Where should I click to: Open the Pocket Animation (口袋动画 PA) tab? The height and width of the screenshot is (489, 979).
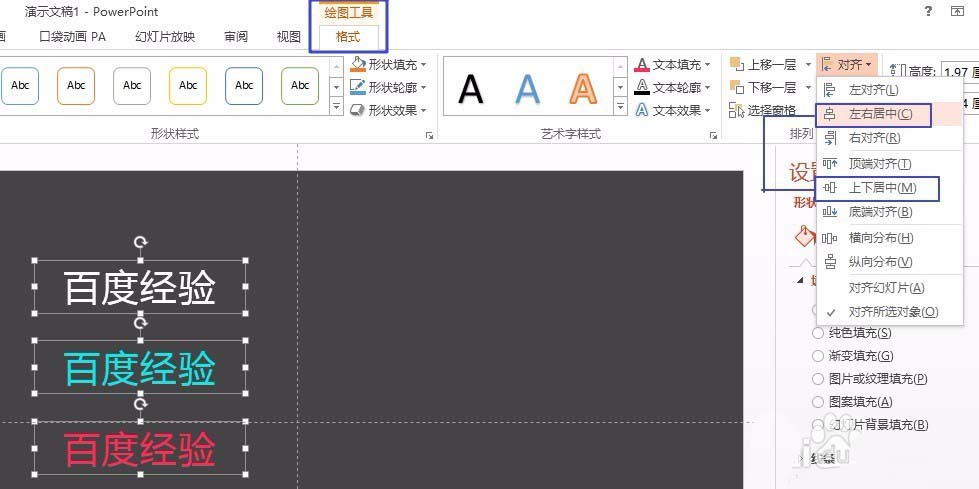click(x=72, y=37)
